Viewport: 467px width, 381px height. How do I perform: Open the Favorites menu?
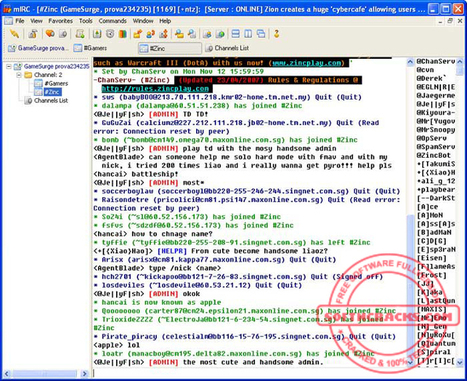point(60,21)
